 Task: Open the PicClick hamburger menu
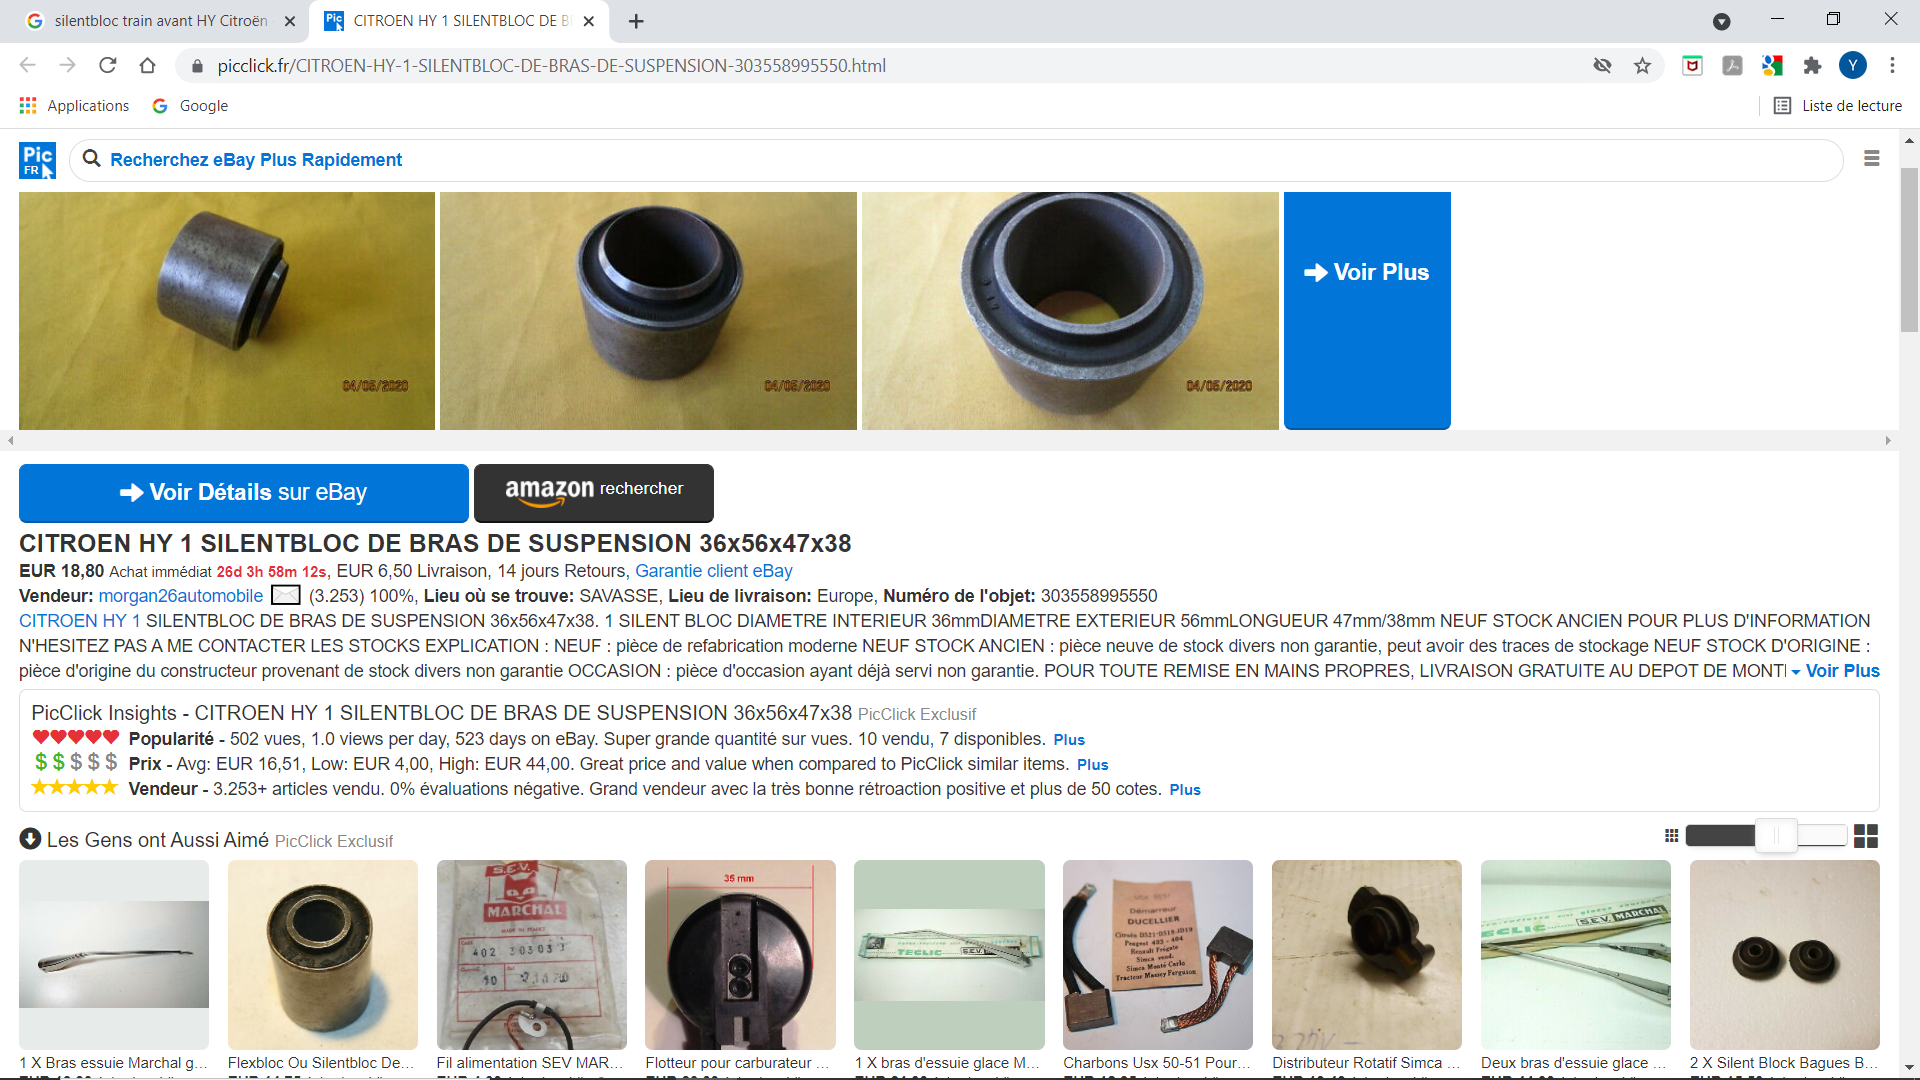(1871, 159)
